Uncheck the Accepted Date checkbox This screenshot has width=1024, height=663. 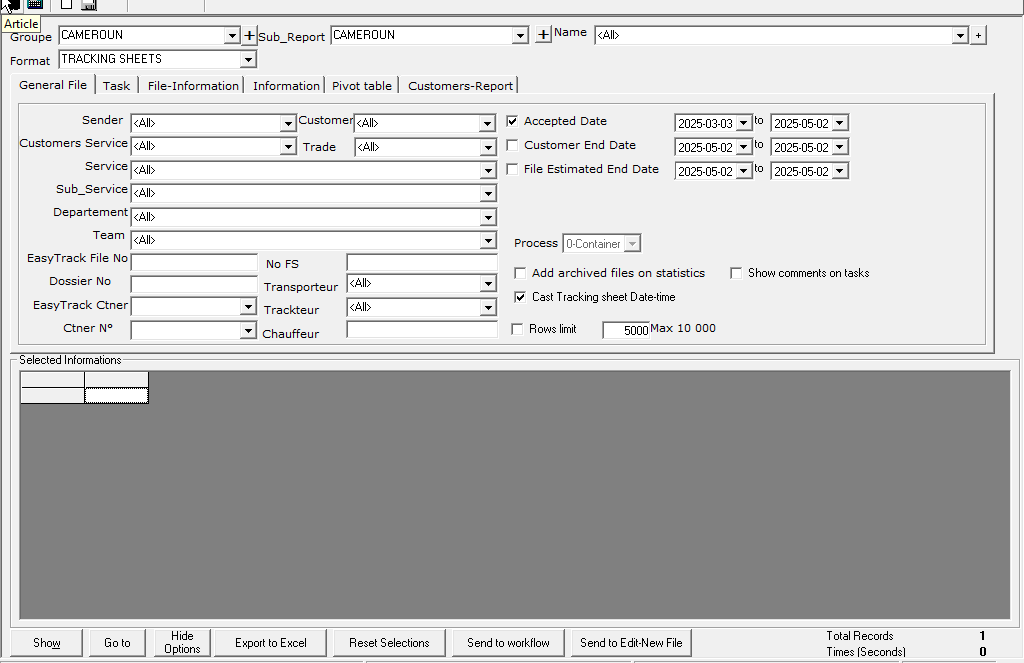pos(513,122)
